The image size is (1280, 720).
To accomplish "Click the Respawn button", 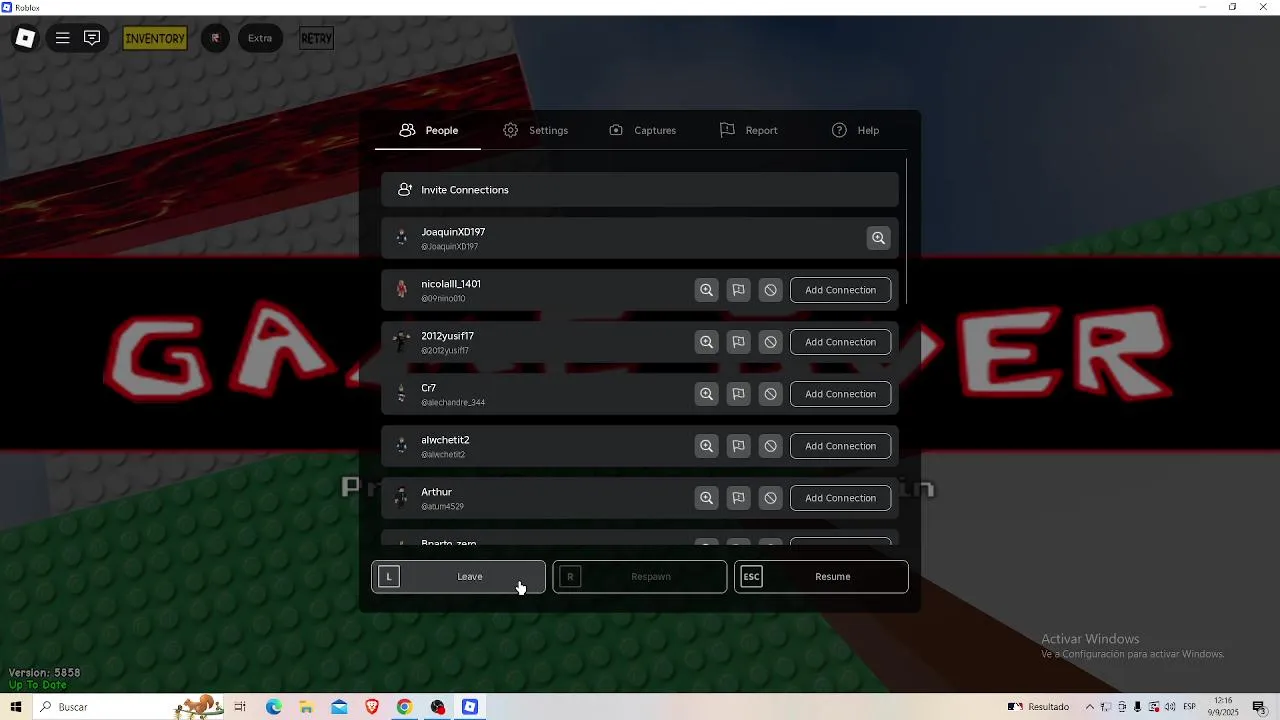I will click(640, 577).
